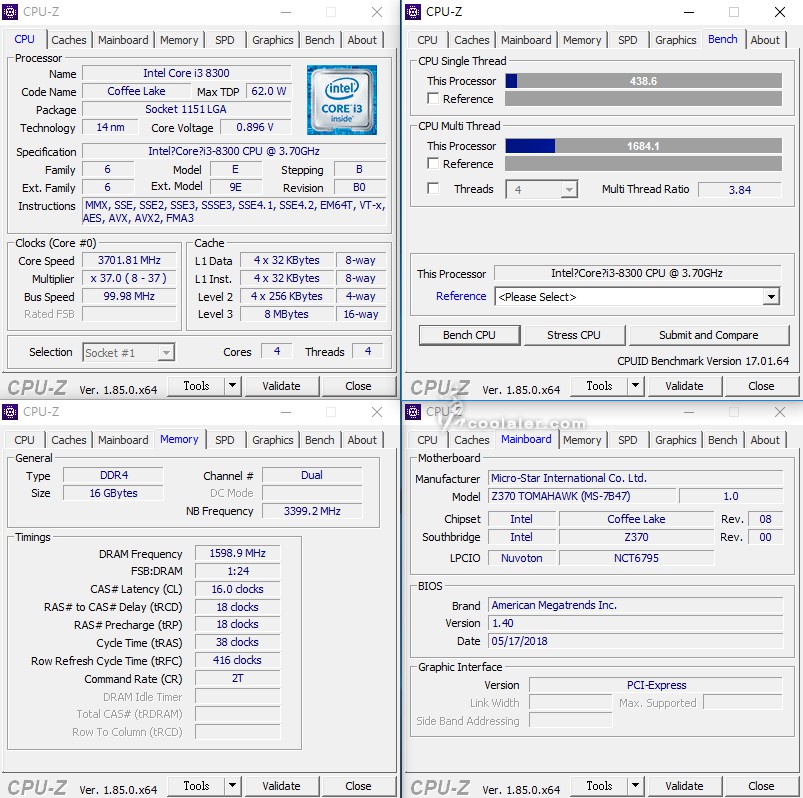Click empty single thread Reference bar
This screenshot has height=798, width=803.
pos(643,98)
